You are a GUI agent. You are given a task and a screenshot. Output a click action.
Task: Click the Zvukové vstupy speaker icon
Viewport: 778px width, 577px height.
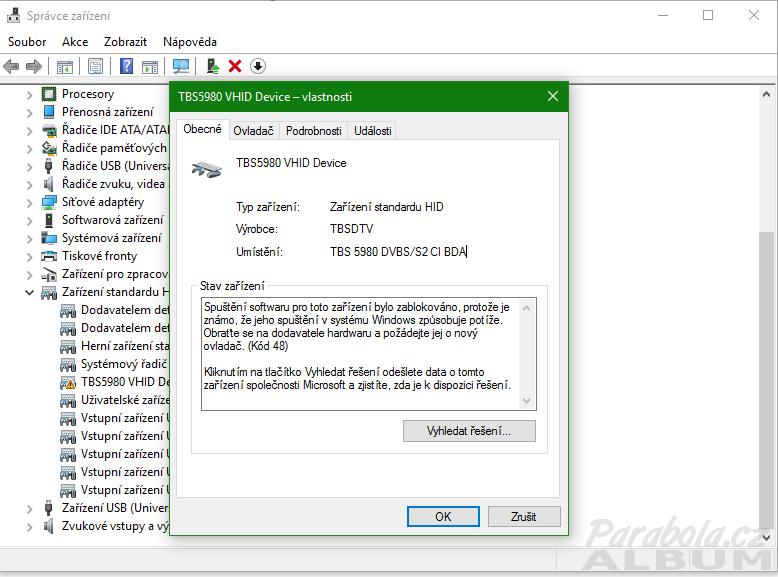tap(49, 526)
